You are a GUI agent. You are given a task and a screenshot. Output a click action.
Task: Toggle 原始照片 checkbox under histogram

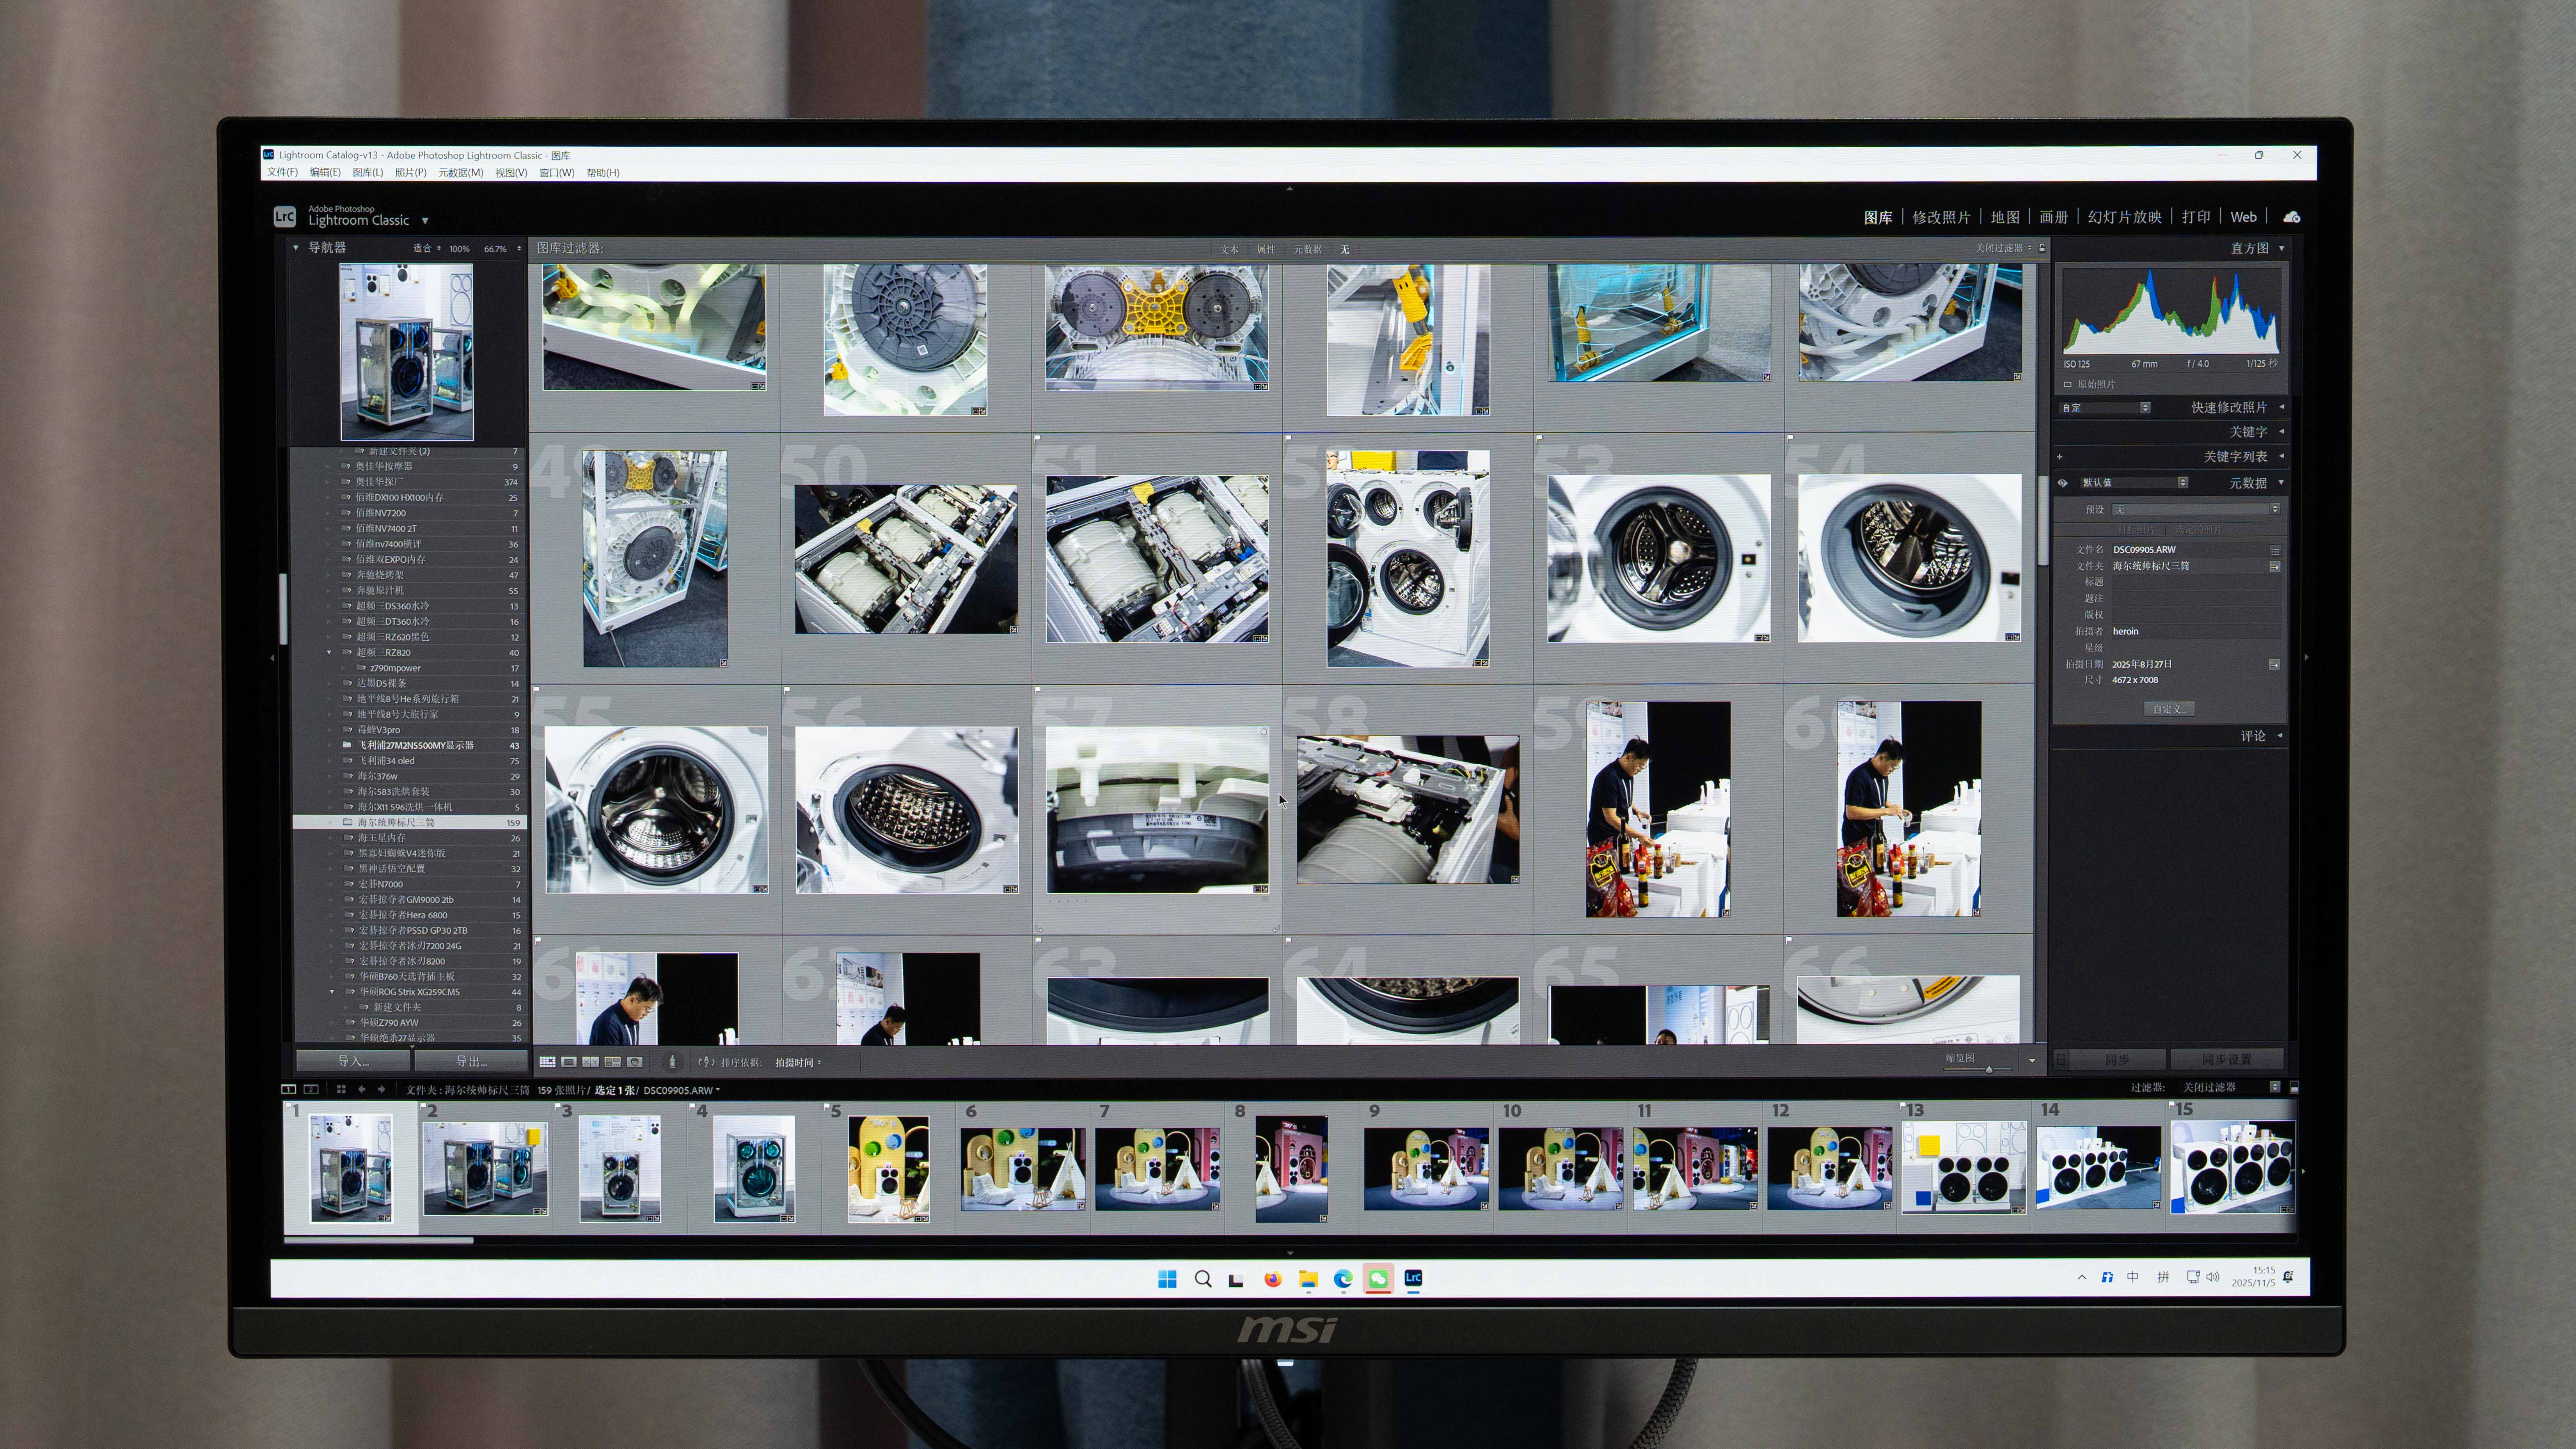(x=2068, y=384)
